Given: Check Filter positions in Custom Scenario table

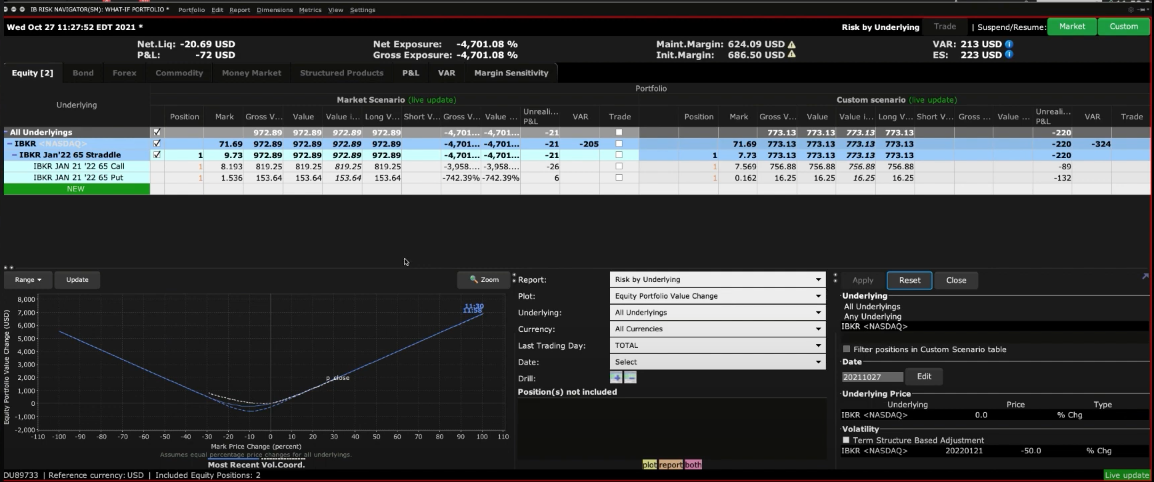Looking at the screenshot, I should click(847, 349).
